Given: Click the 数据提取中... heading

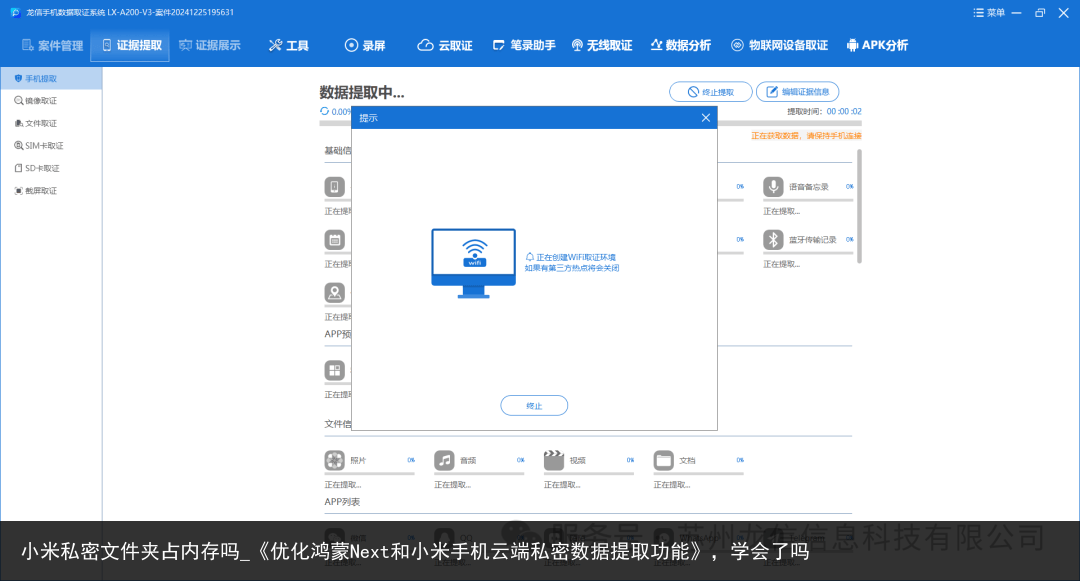Looking at the screenshot, I should 362,92.
